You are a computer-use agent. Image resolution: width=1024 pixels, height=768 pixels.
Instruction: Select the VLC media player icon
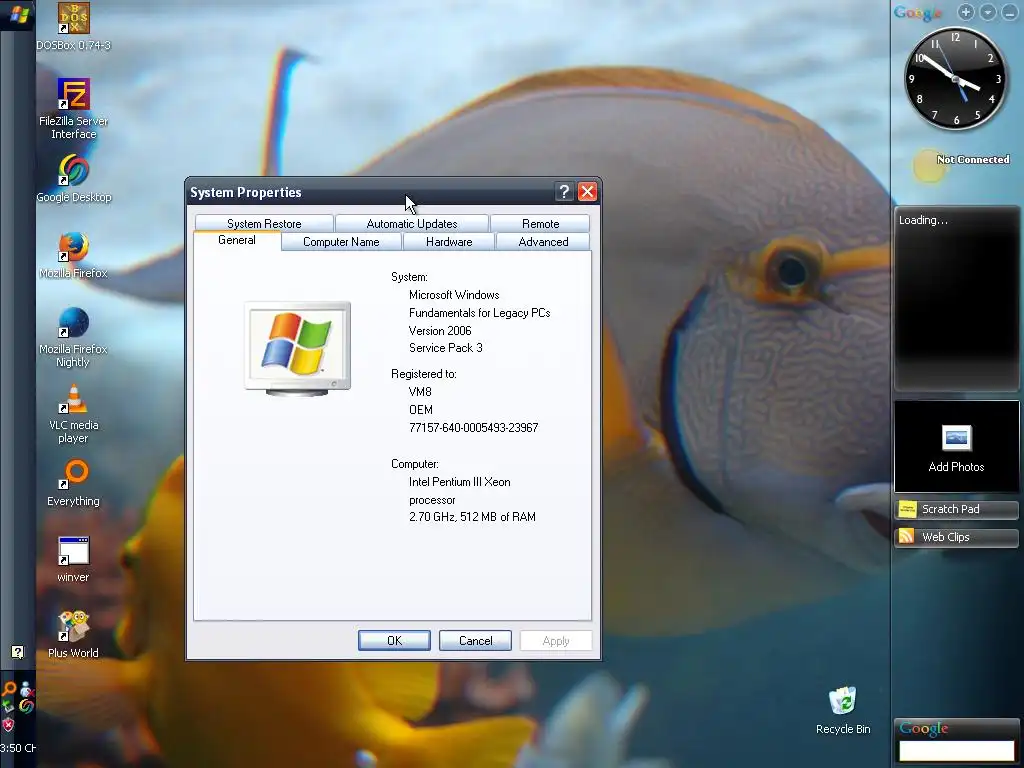(73, 414)
